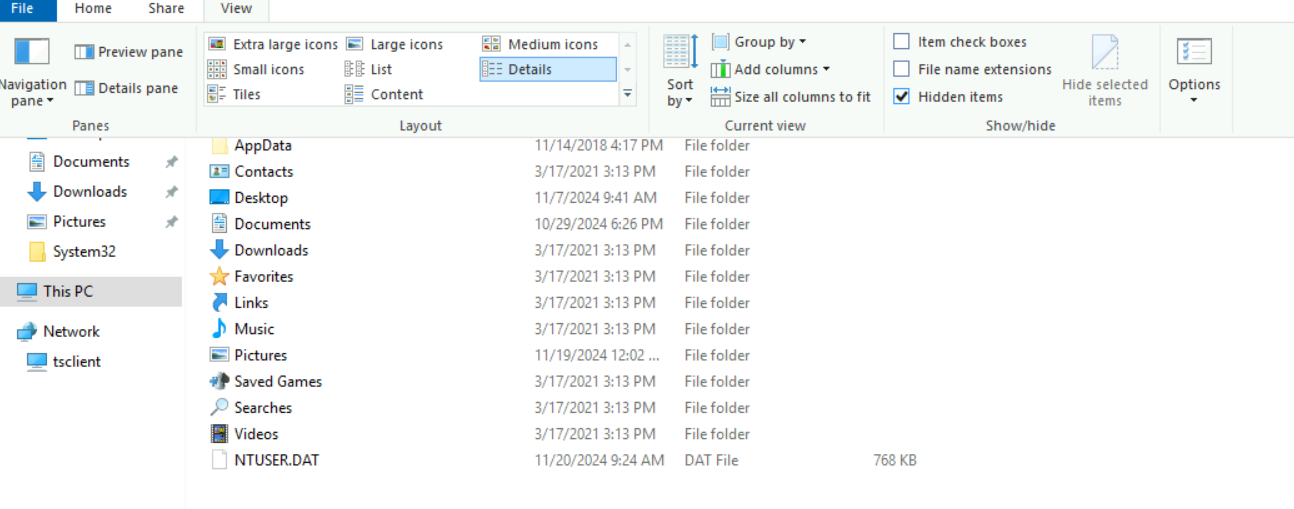Switch layout to Tiles view
1294x509 pixels.
click(234, 94)
